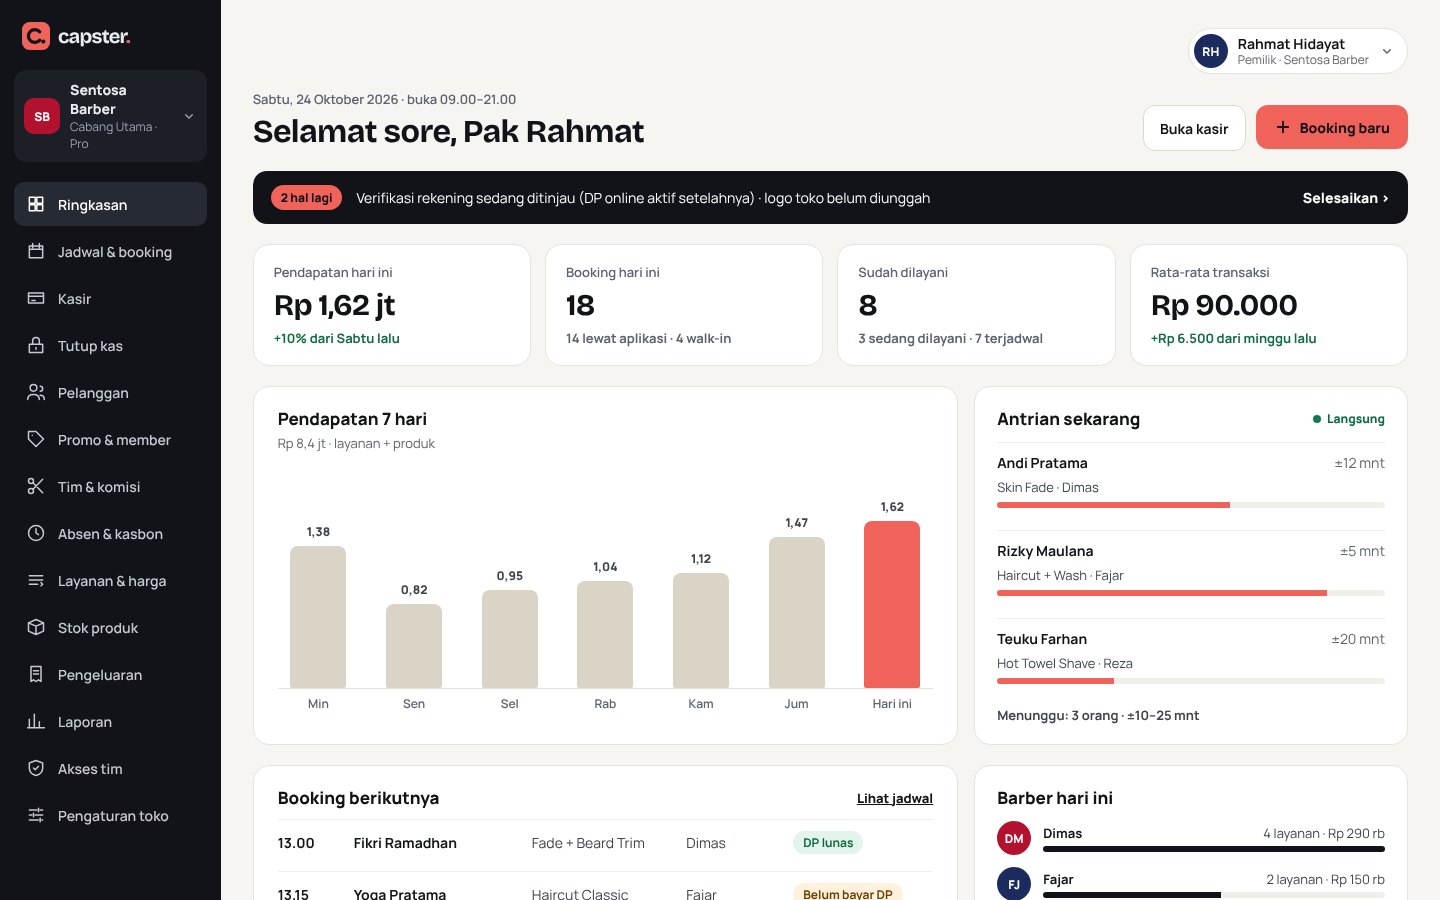Open the Lihat jadwal link
Image resolution: width=1440 pixels, height=900 pixels.
coord(894,798)
